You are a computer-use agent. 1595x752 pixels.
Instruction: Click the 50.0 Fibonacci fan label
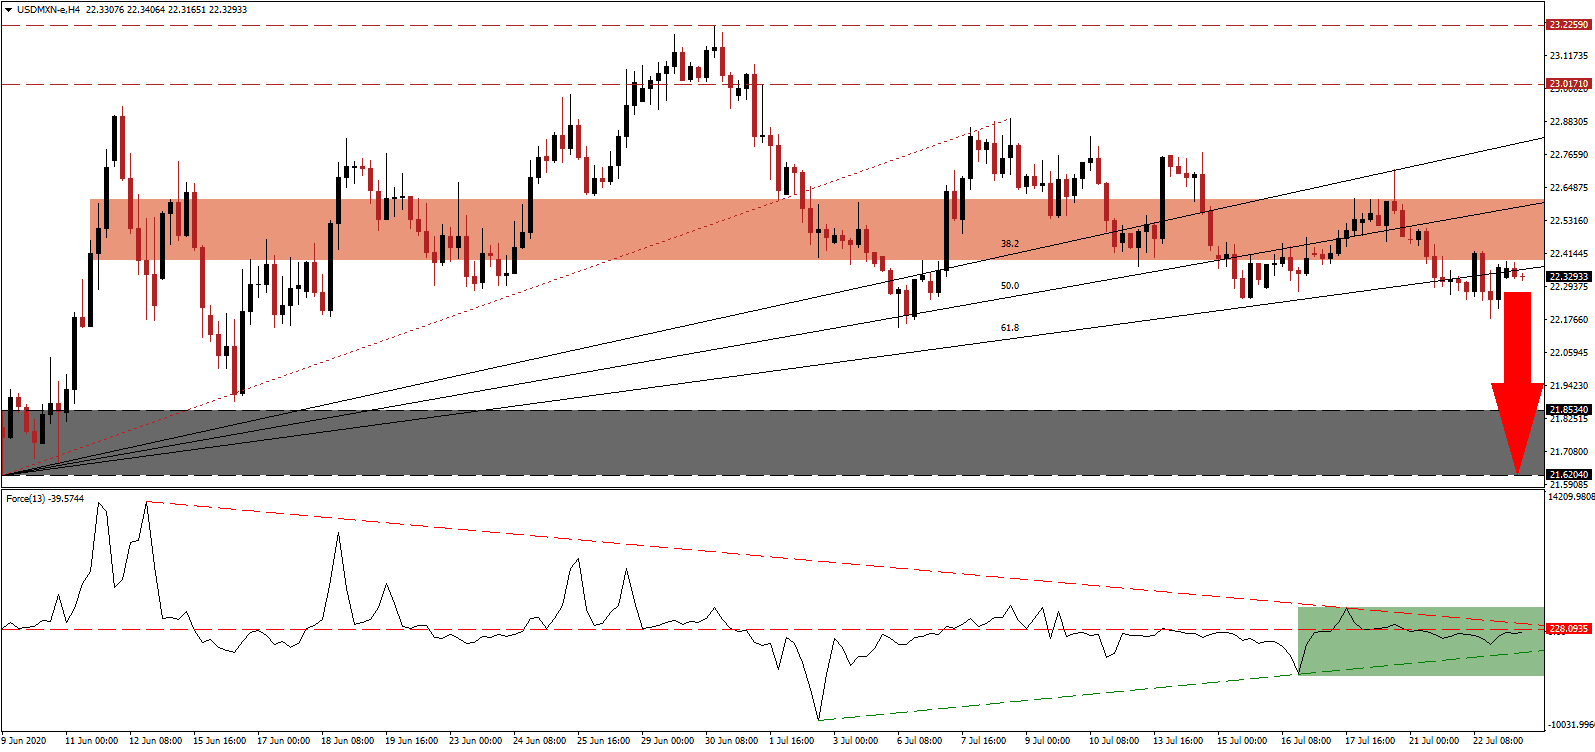click(x=1010, y=286)
